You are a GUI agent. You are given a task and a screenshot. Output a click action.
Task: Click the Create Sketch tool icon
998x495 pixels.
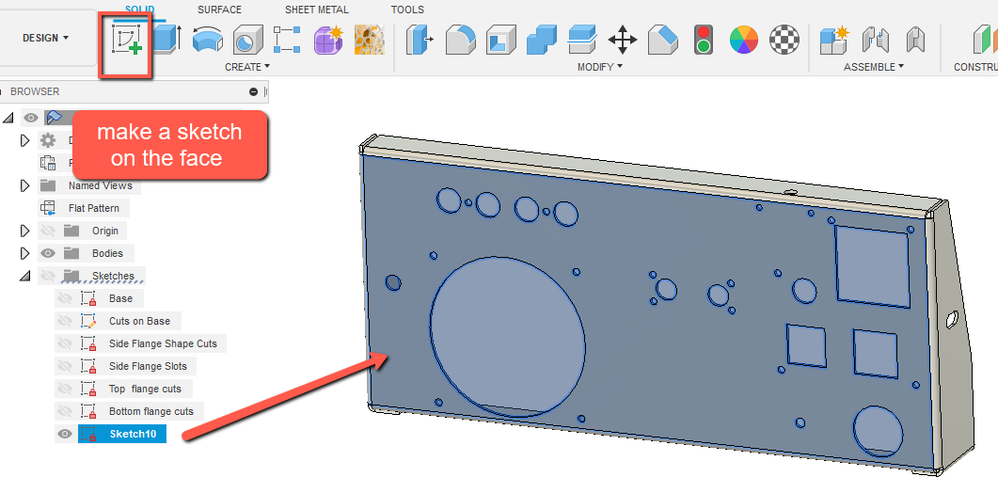click(x=126, y=39)
